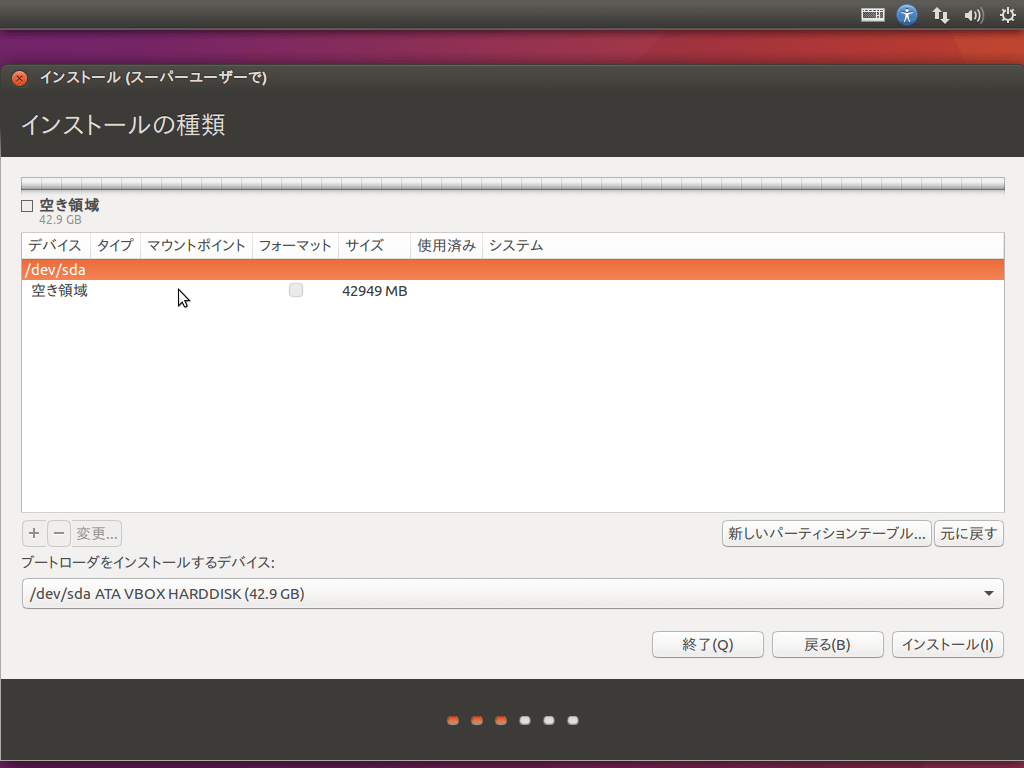The height and width of the screenshot is (768, 1024).
Task: Close the installer with the orange X
Action: tap(20, 78)
